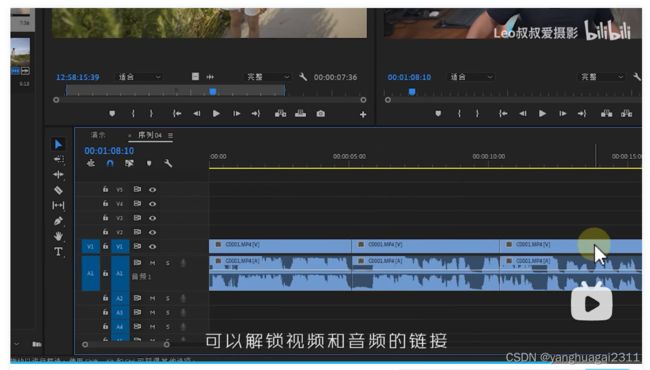The width and height of the screenshot is (650, 370).
Task: Switch to the 序列04 sequence tab
Action: (150, 135)
